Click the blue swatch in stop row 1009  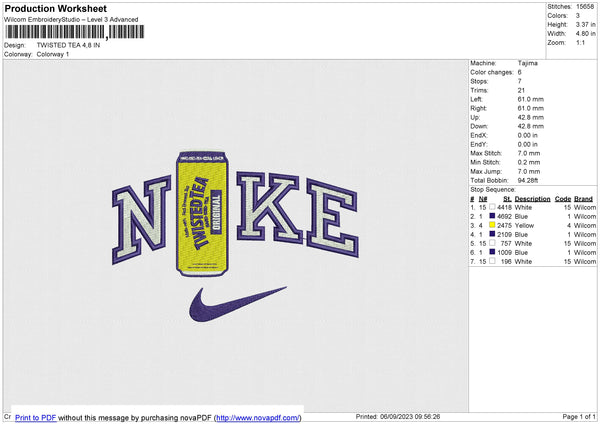492,252
